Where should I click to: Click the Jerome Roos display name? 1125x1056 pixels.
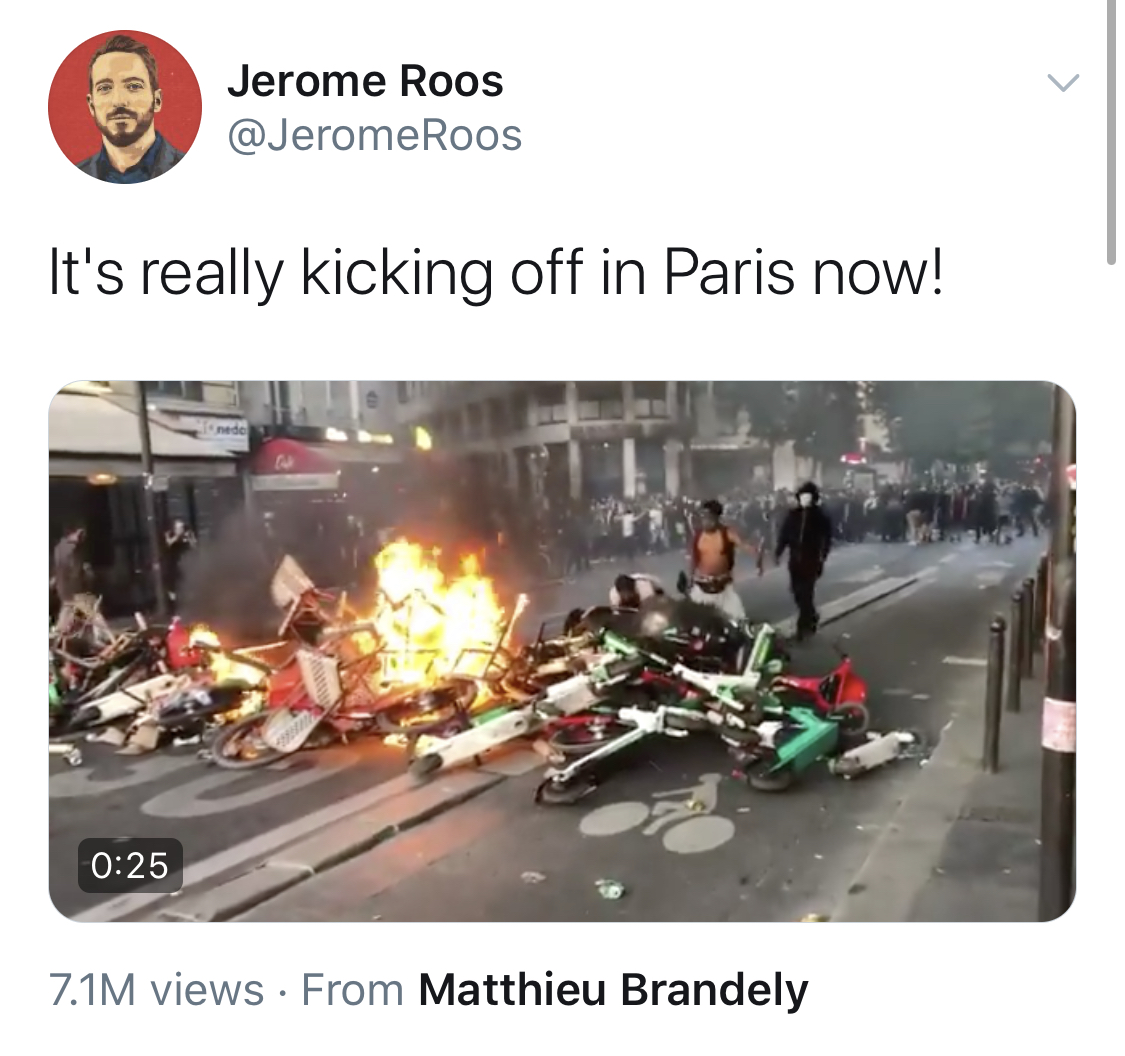(x=365, y=80)
